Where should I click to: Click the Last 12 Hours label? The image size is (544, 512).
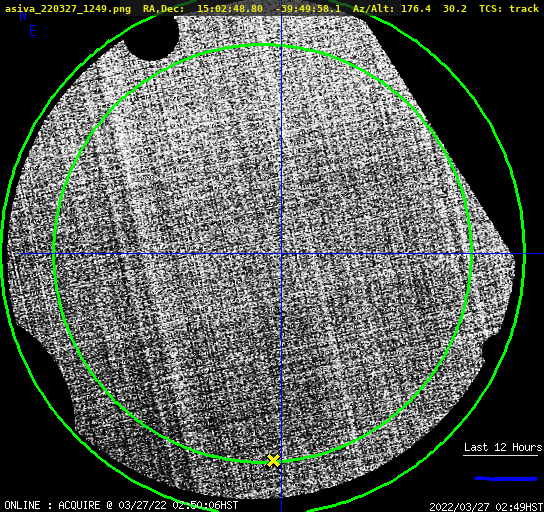(503, 447)
